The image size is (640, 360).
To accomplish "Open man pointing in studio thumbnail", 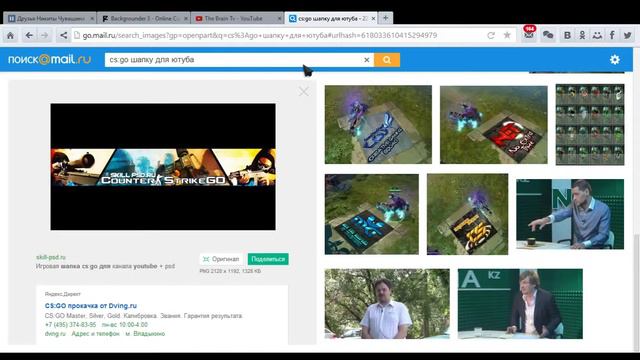I will pos(570,214).
